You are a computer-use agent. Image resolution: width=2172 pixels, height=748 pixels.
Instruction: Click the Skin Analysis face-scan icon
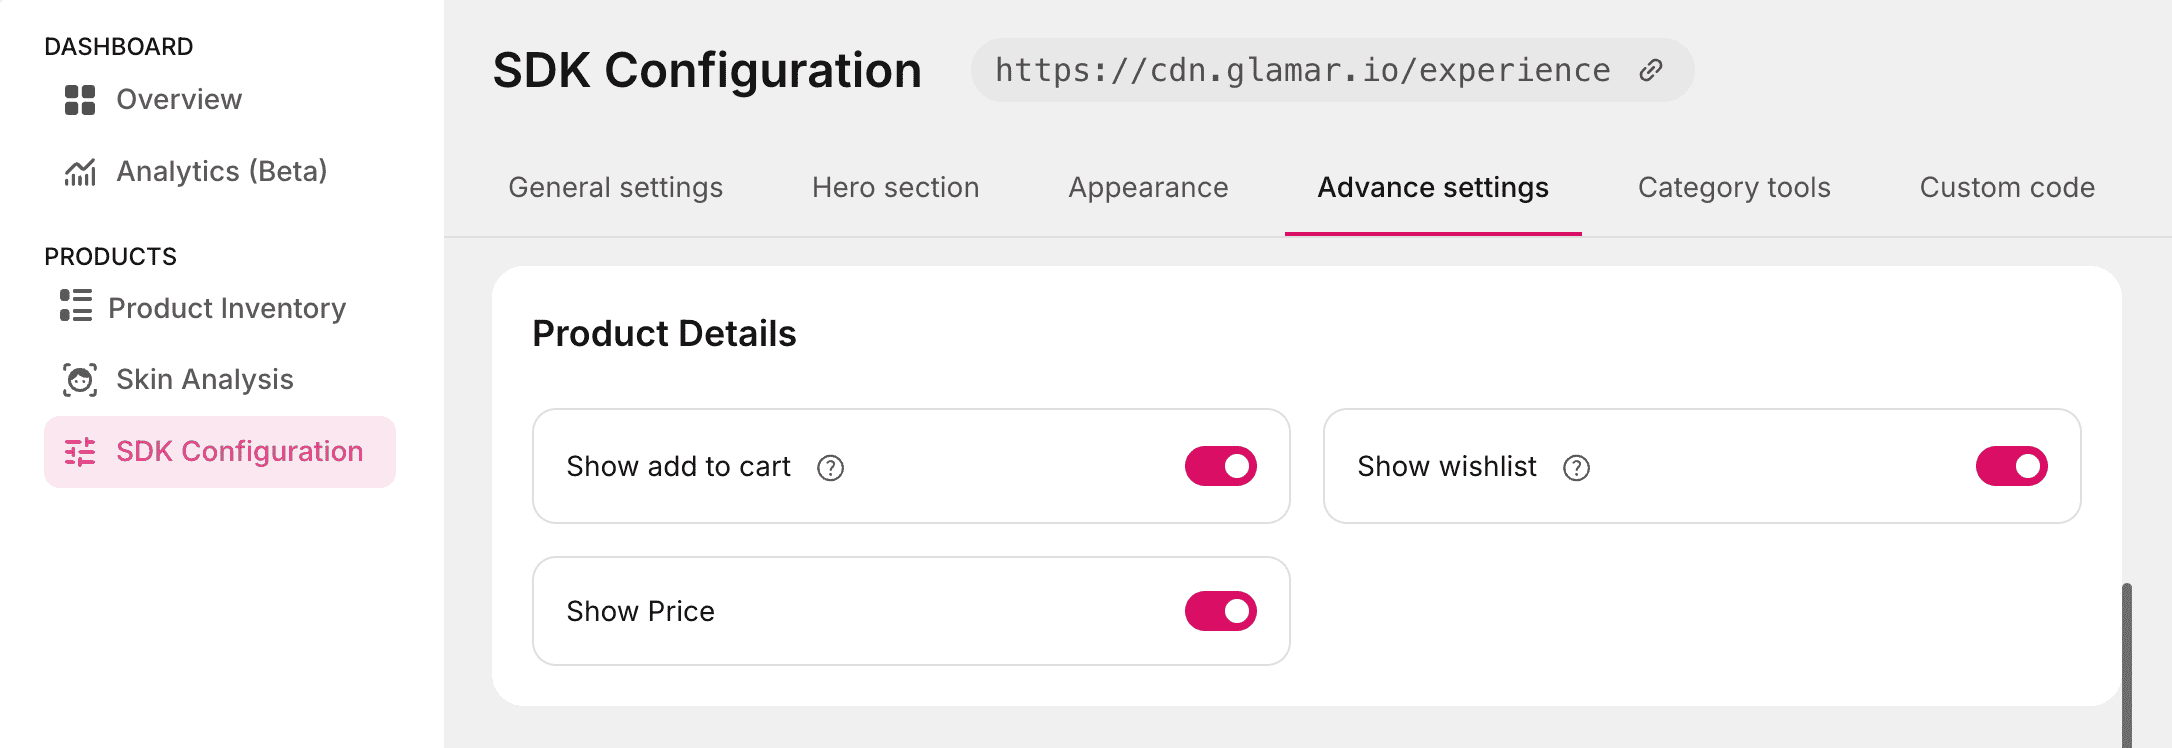[80, 380]
